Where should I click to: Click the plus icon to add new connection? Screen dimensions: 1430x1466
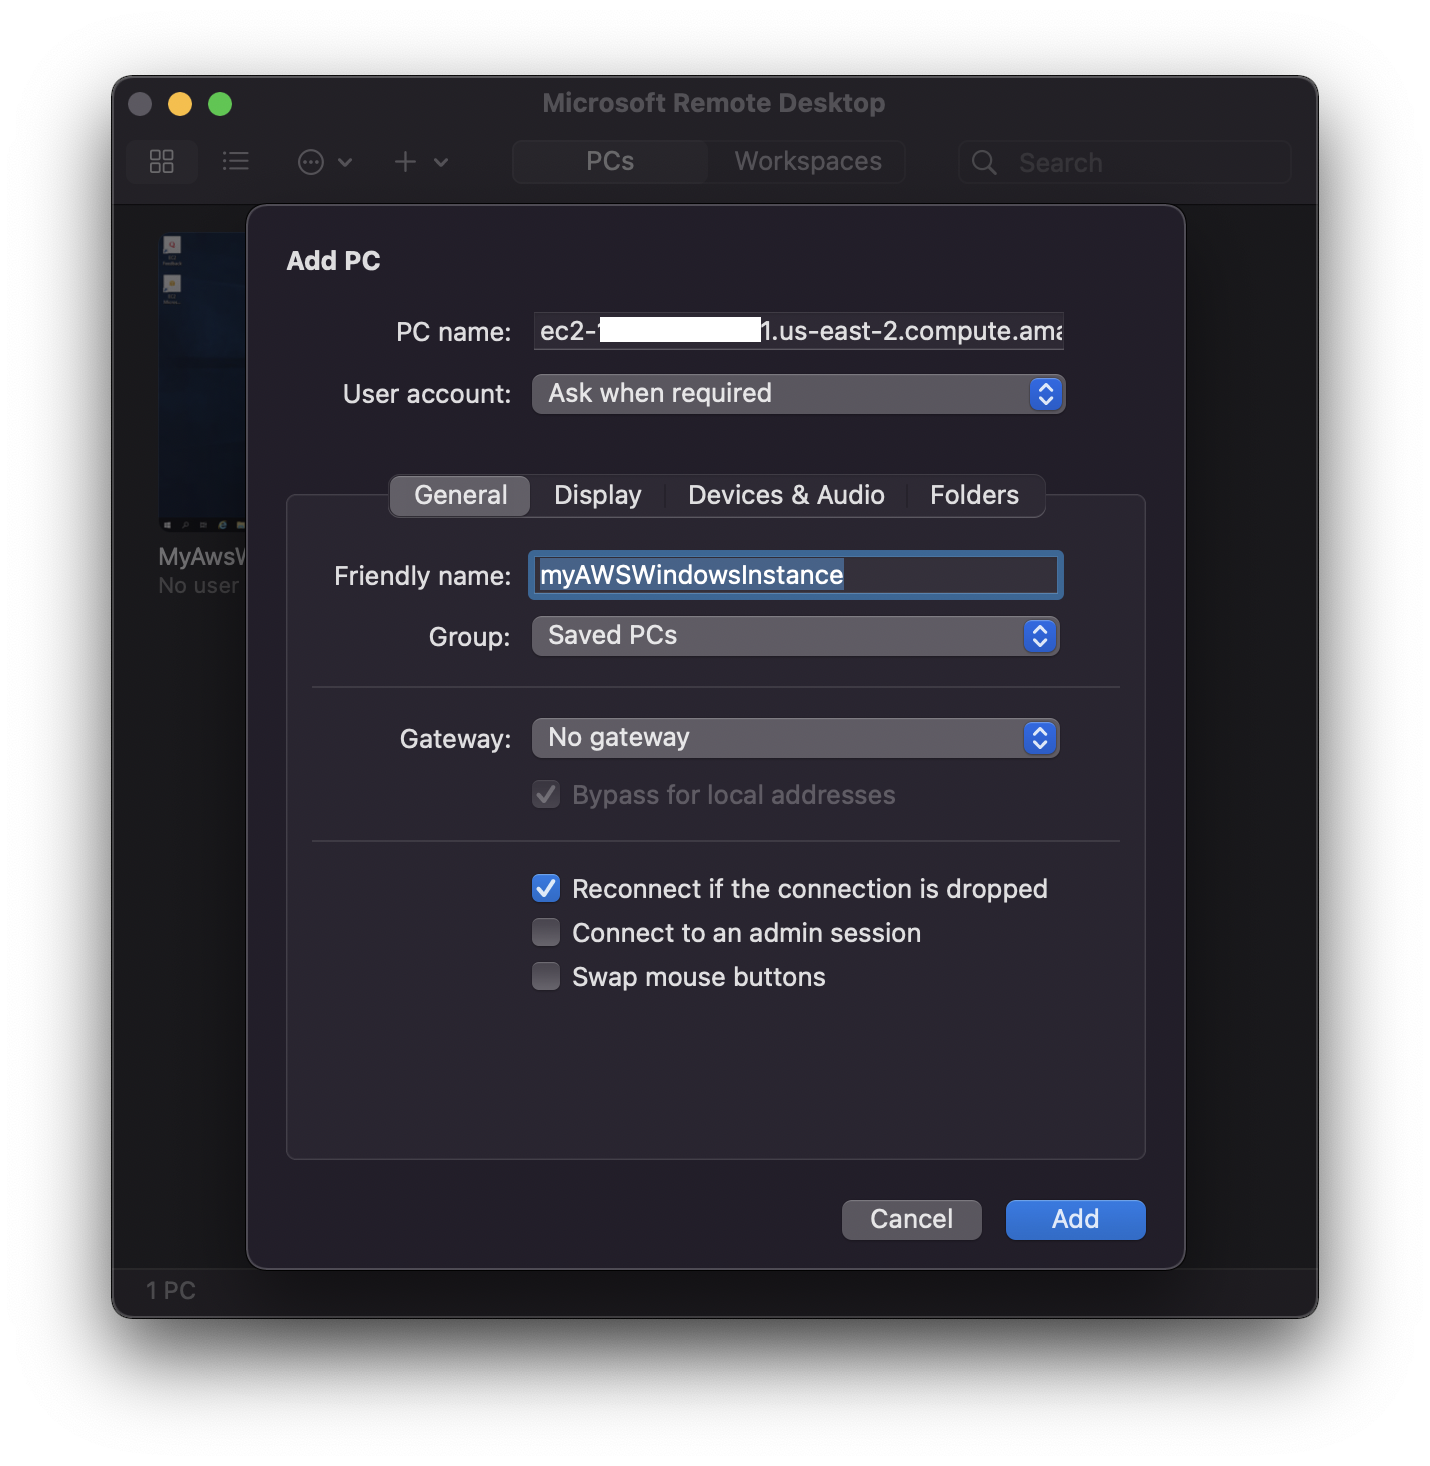click(x=404, y=161)
